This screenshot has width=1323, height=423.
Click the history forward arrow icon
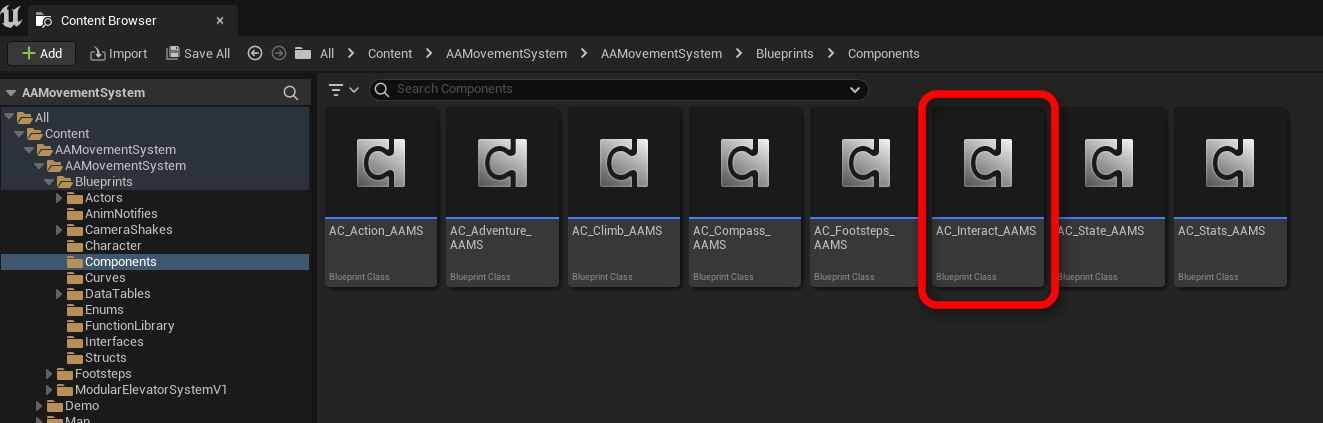pos(279,53)
